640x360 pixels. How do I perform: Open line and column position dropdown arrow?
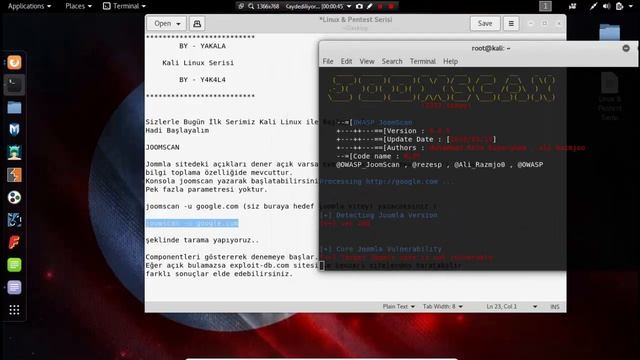pyautogui.click(x=535, y=307)
